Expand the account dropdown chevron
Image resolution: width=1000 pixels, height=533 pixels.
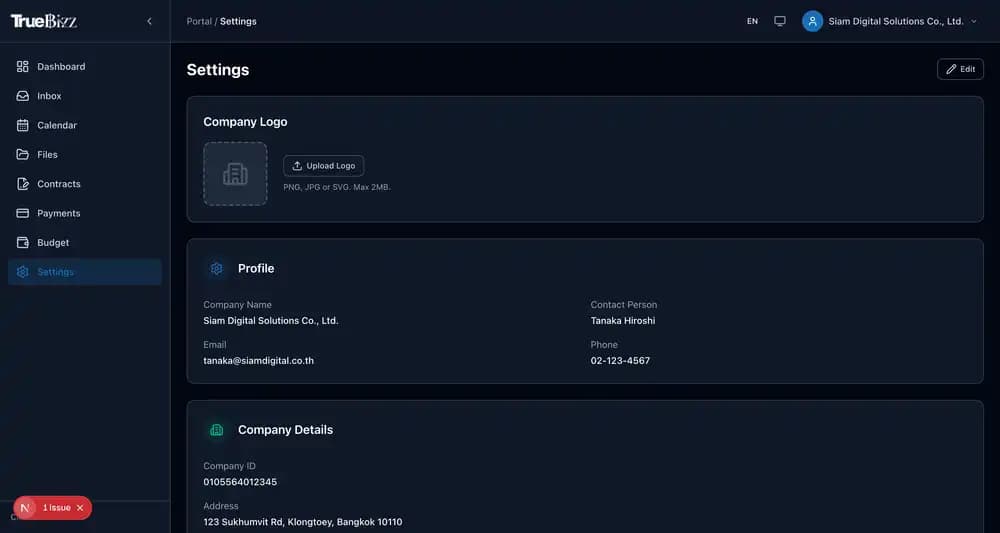[x=974, y=21]
